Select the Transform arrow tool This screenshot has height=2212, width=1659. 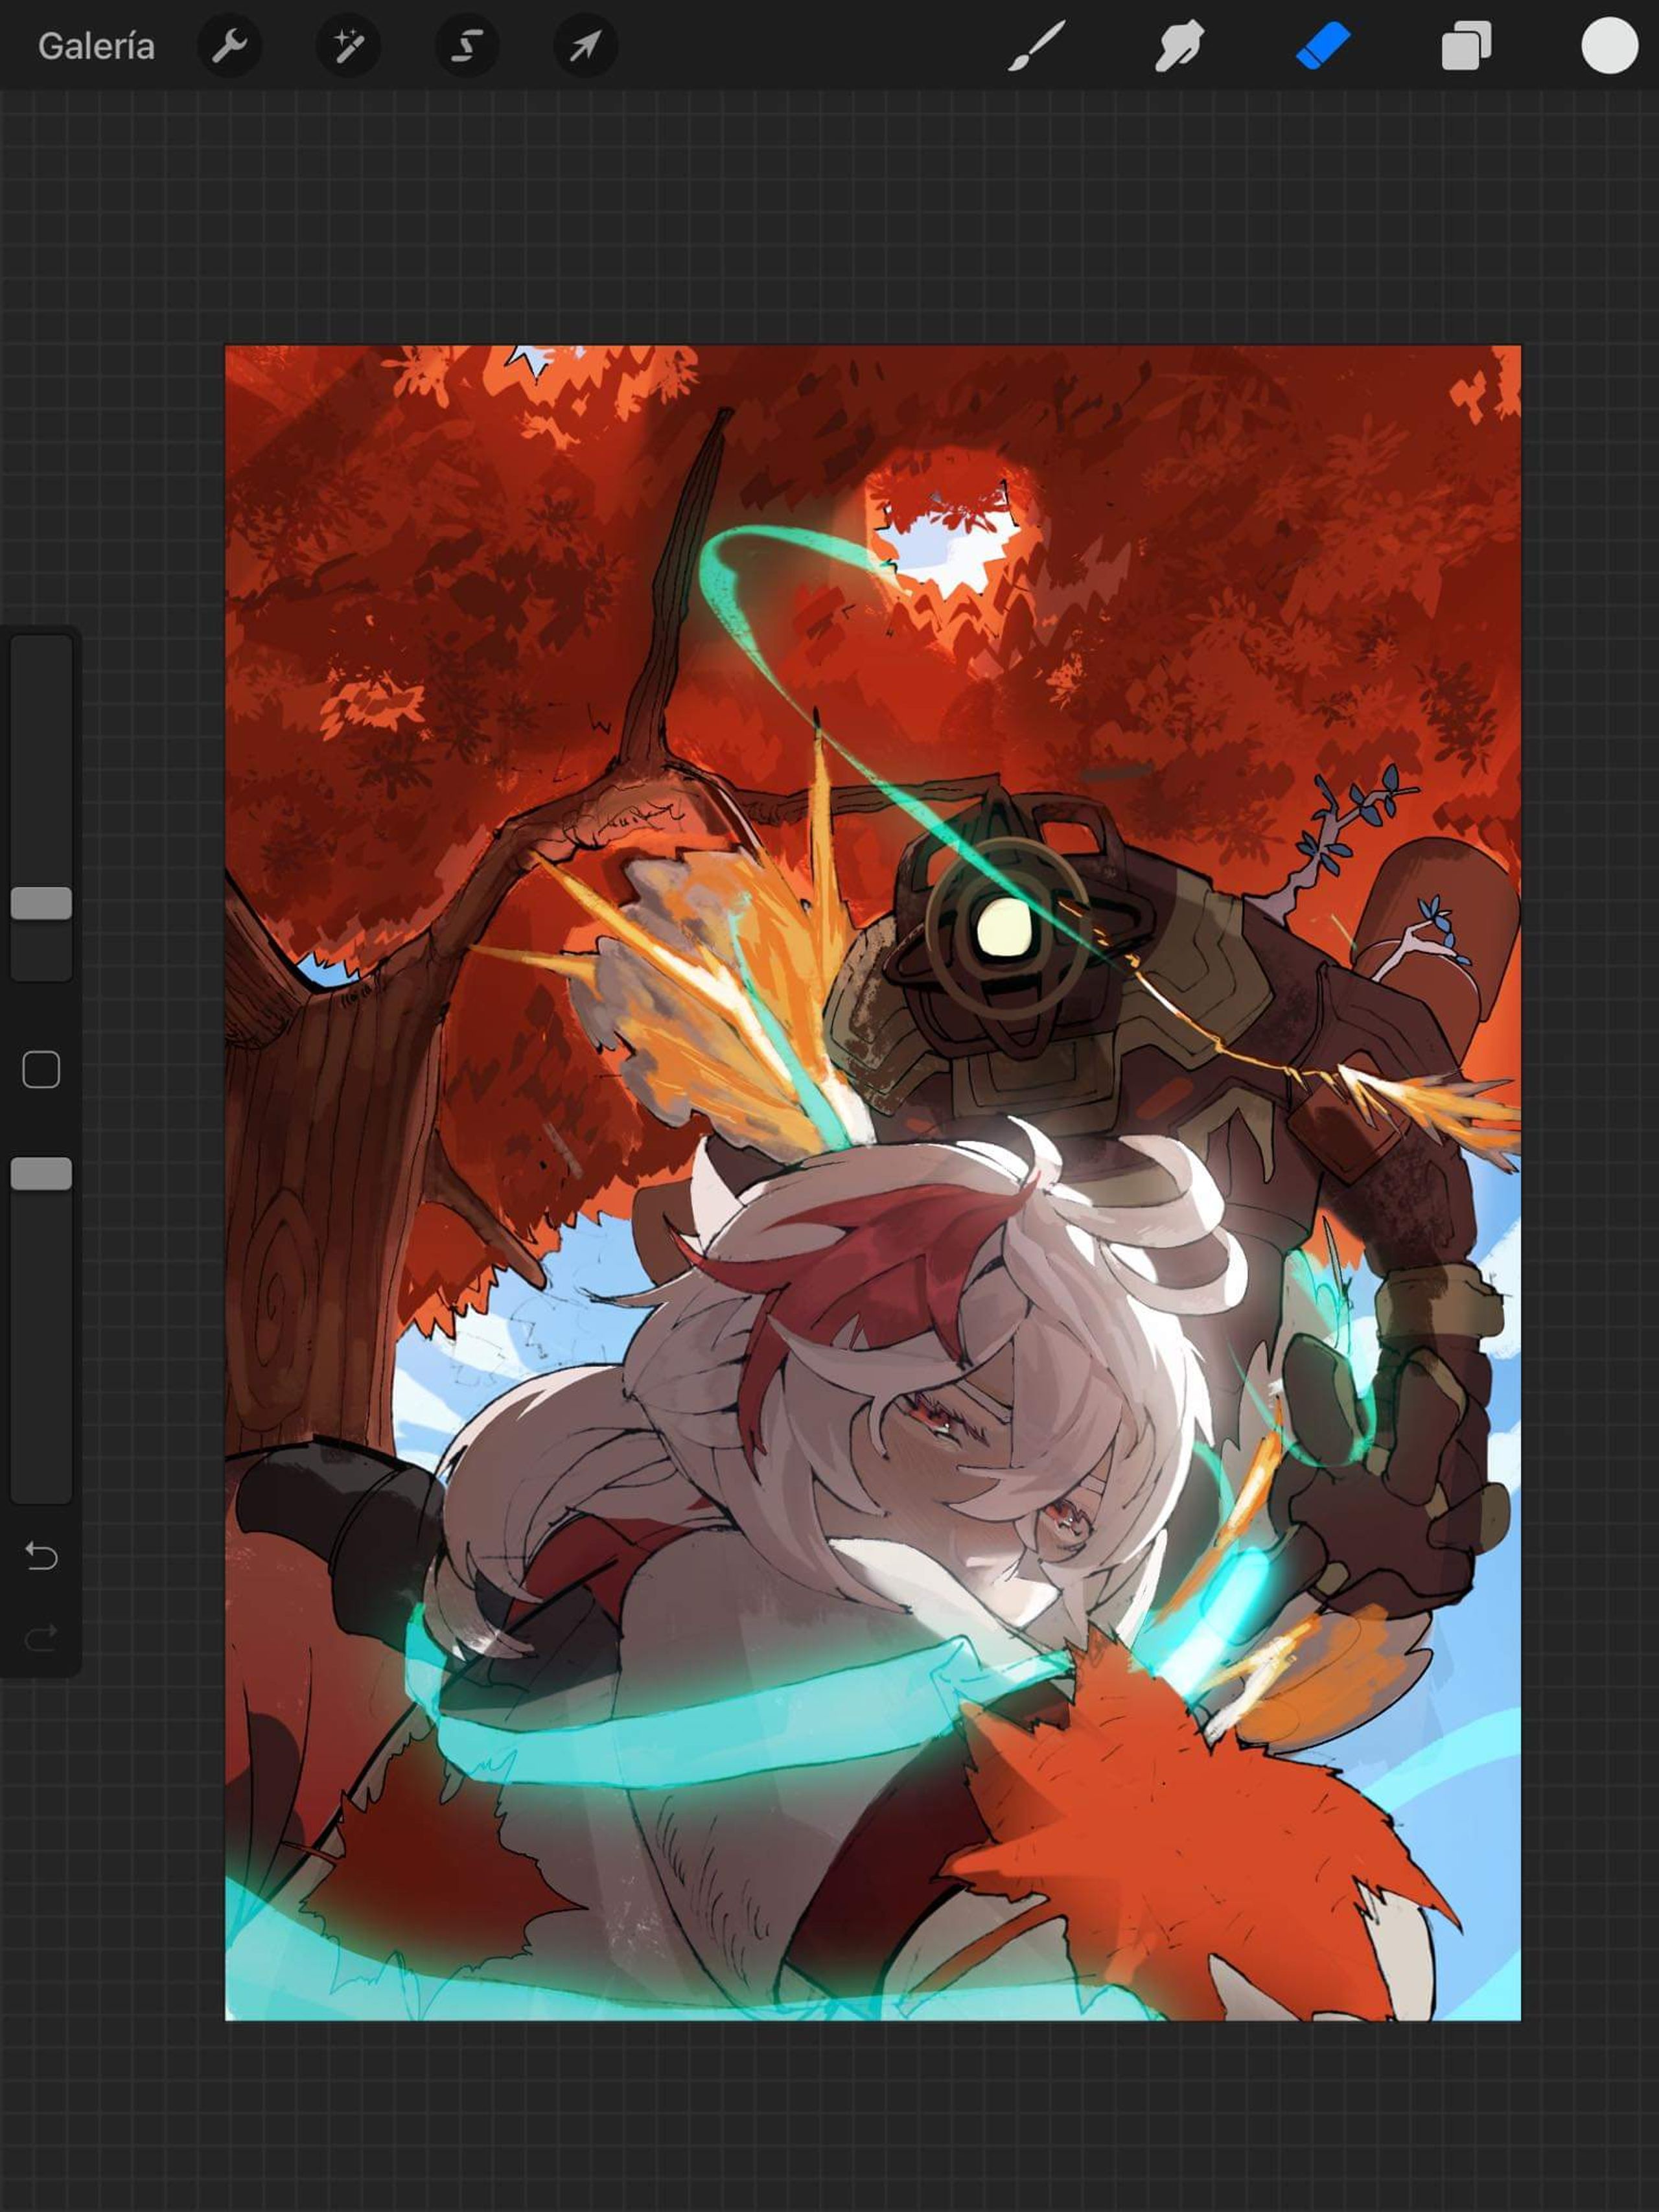(x=585, y=46)
